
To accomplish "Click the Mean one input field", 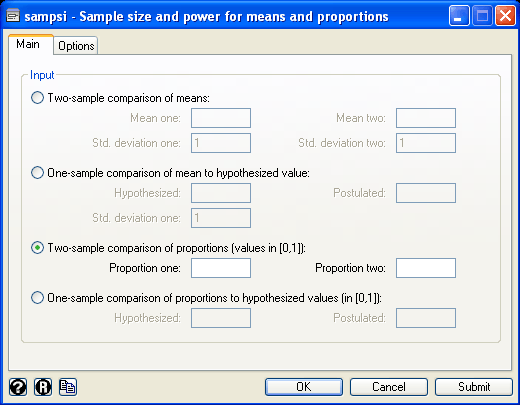I will tap(221, 118).
